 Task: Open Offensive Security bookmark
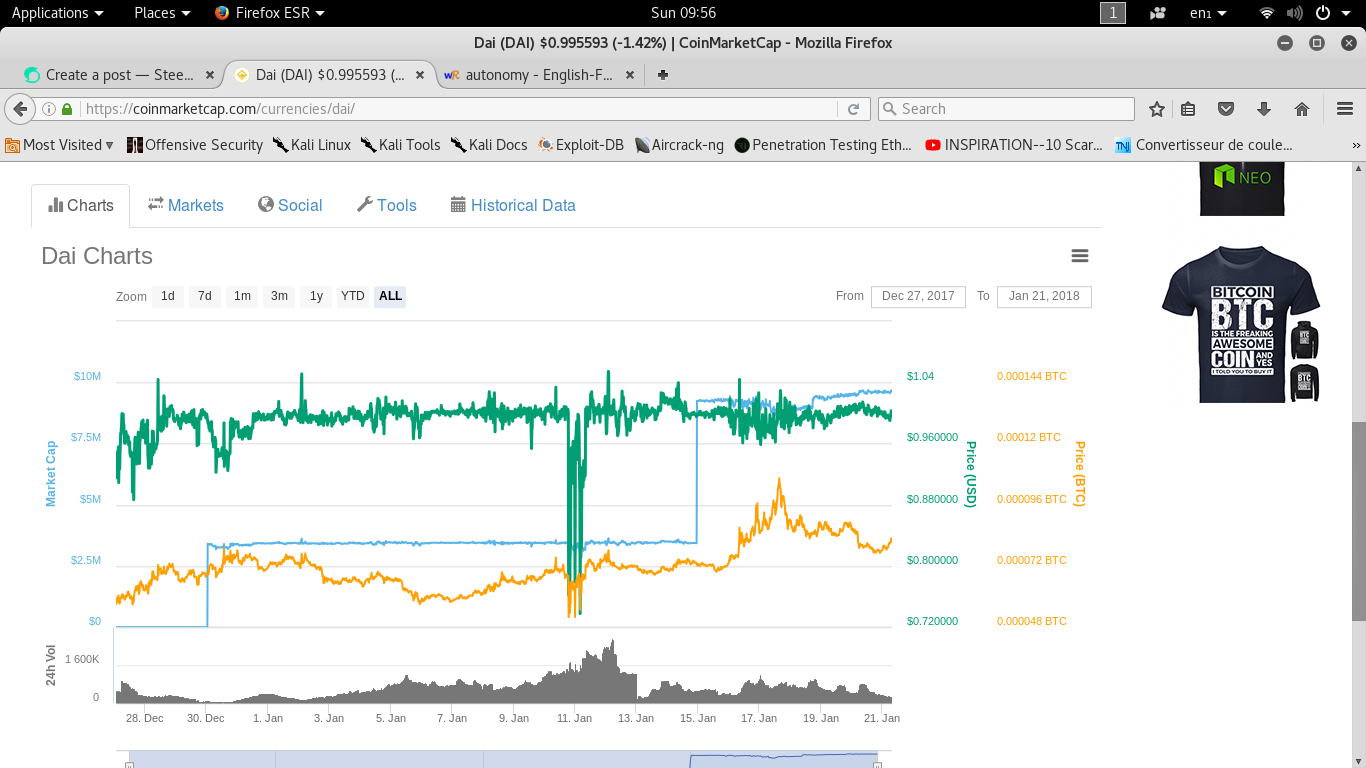click(x=195, y=145)
